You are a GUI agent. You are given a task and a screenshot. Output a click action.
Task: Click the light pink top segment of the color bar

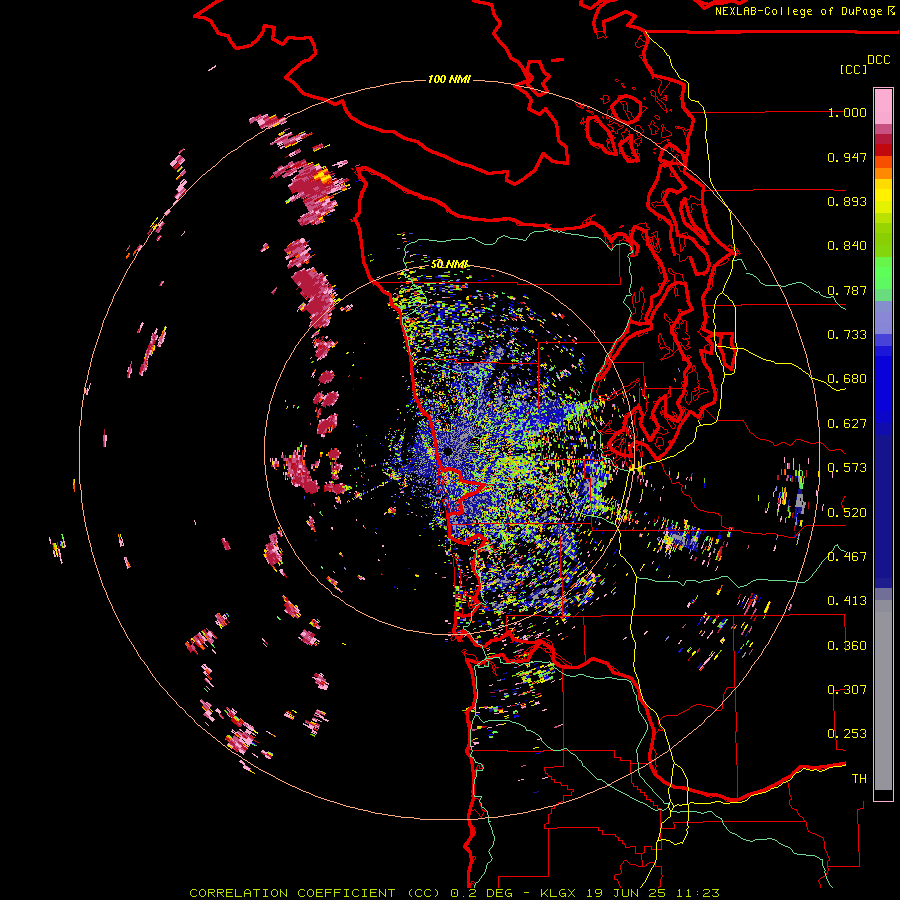coord(883,106)
